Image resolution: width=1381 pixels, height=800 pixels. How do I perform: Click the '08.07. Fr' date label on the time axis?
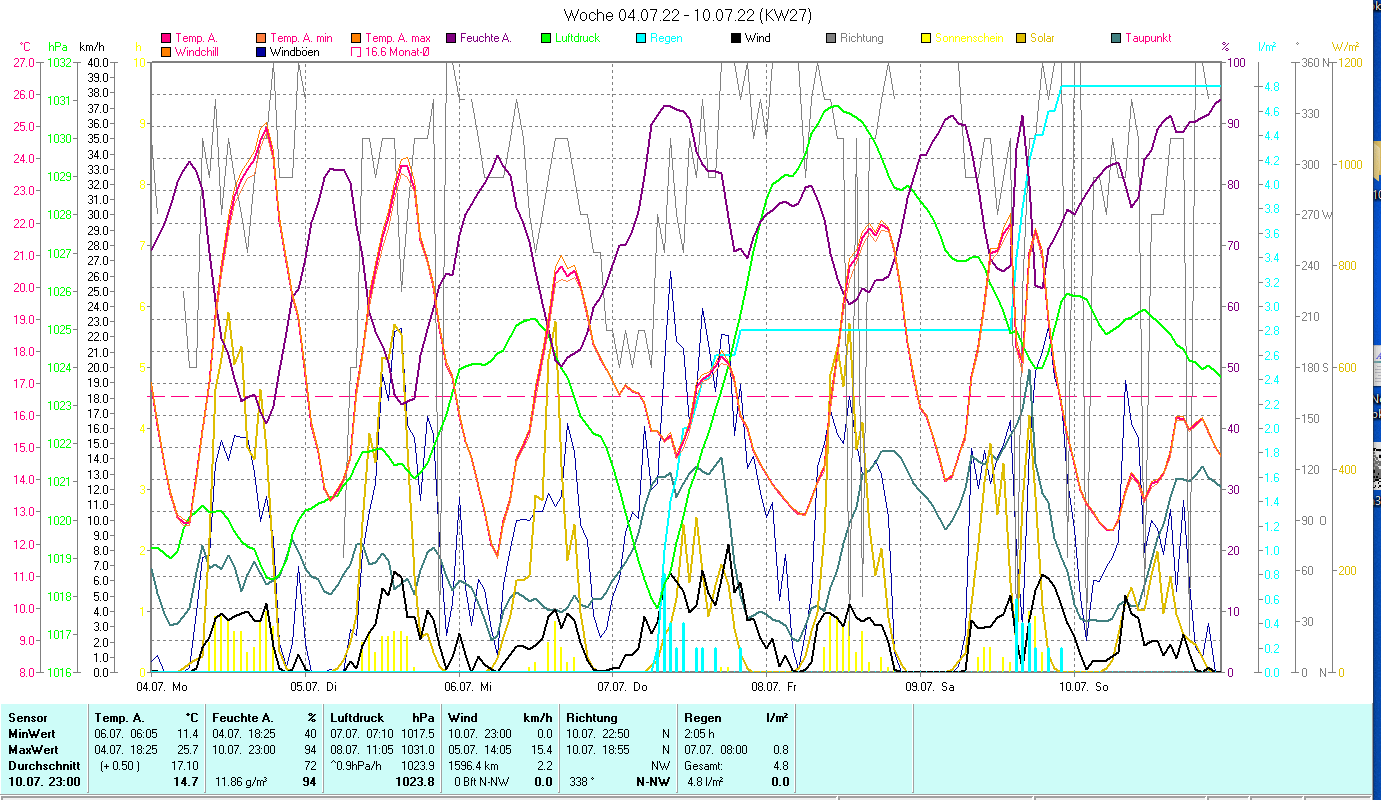pos(775,687)
